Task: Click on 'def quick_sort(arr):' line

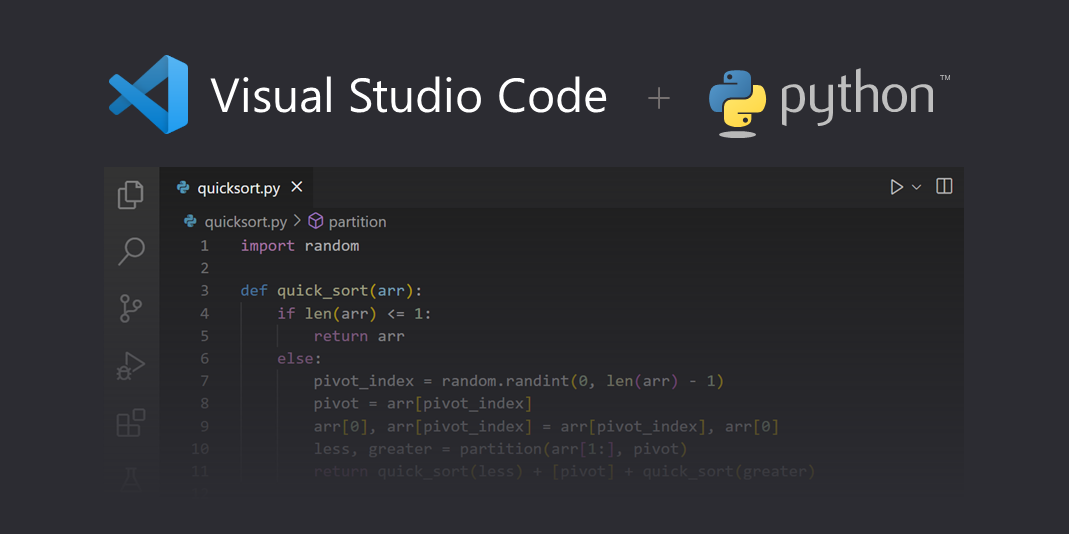Action: (331, 291)
